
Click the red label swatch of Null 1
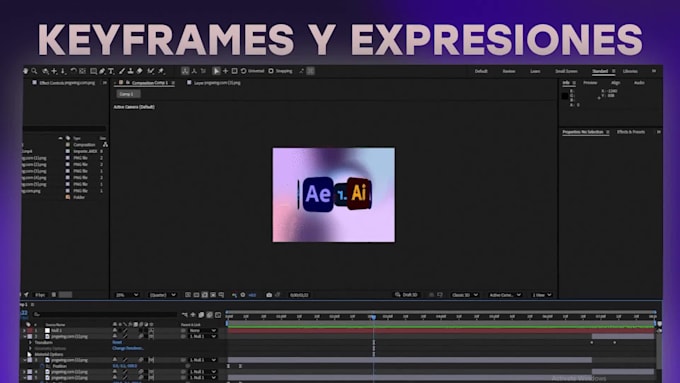pyautogui.click(x=30, y=331)
